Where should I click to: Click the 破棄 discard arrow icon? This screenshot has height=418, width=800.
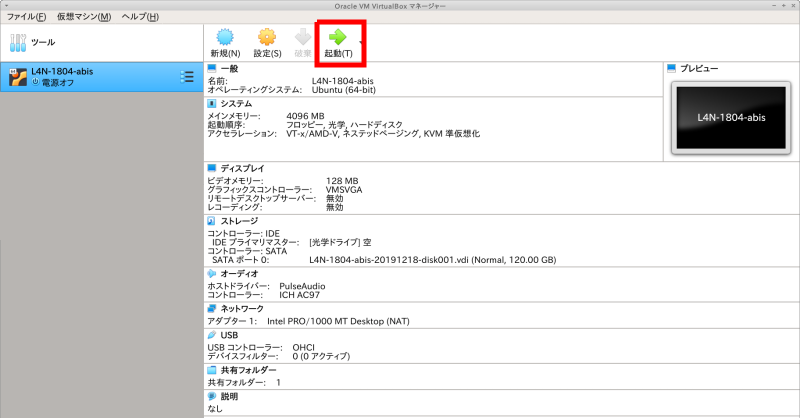(303, 37)
